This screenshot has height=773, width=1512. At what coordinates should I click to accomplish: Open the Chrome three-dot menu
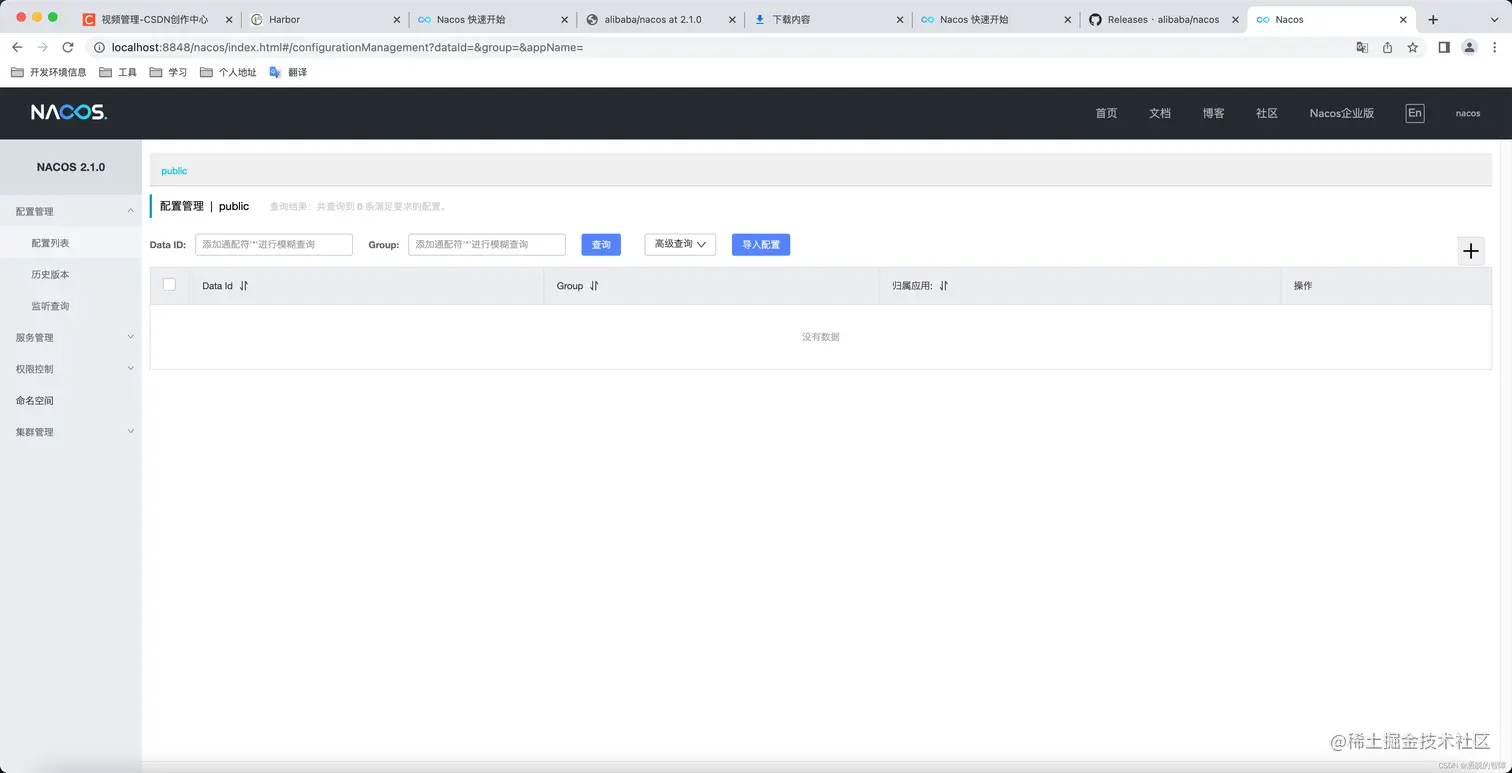(x=1494, y=47)
